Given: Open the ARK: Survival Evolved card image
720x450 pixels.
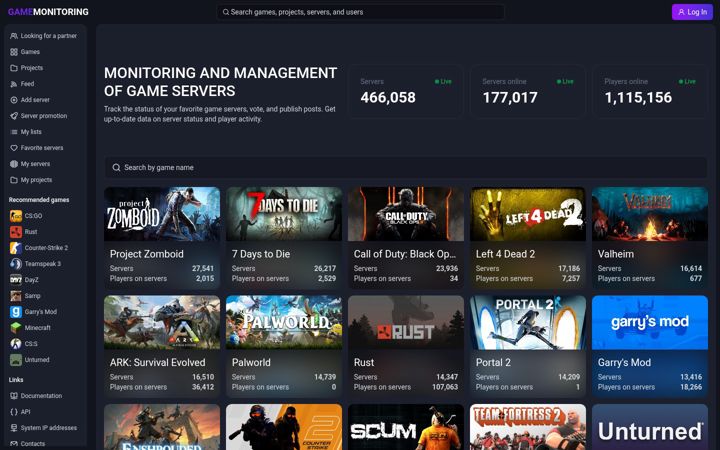Looking at the screenshot, I should [x=162, y=322].
